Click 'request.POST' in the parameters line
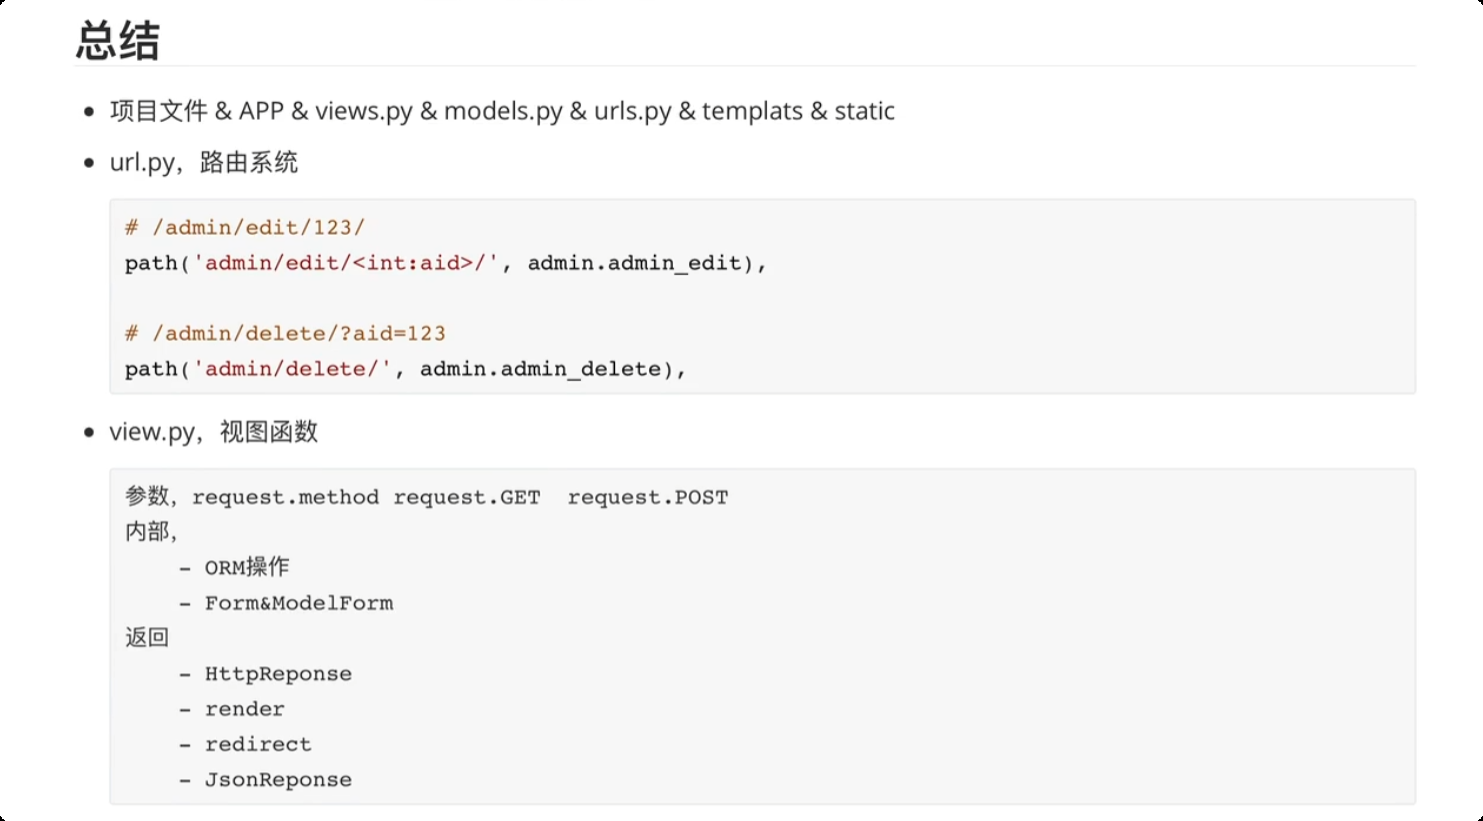Image resolution: width=1483 pixels, height=821 pixels. pyautogui.click(x=647, y=498)
